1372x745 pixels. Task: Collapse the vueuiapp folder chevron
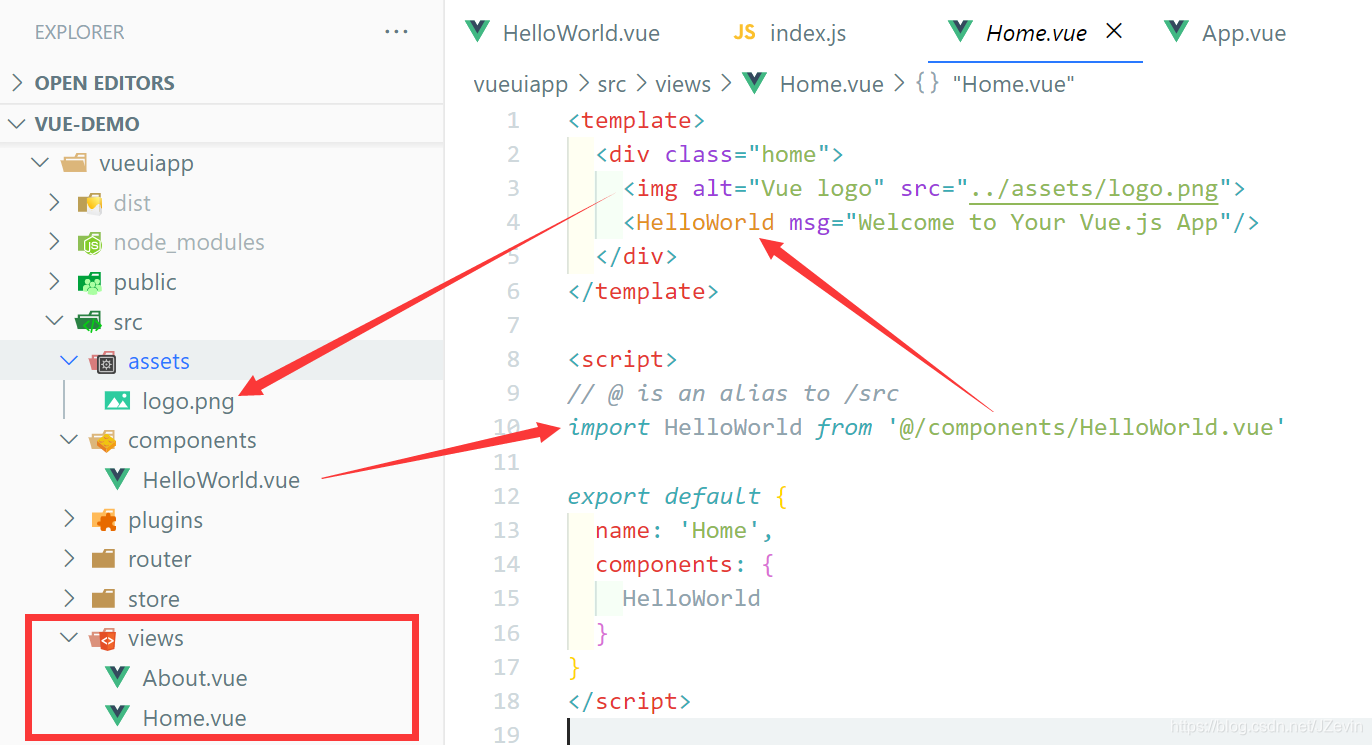tap(39, 163)
